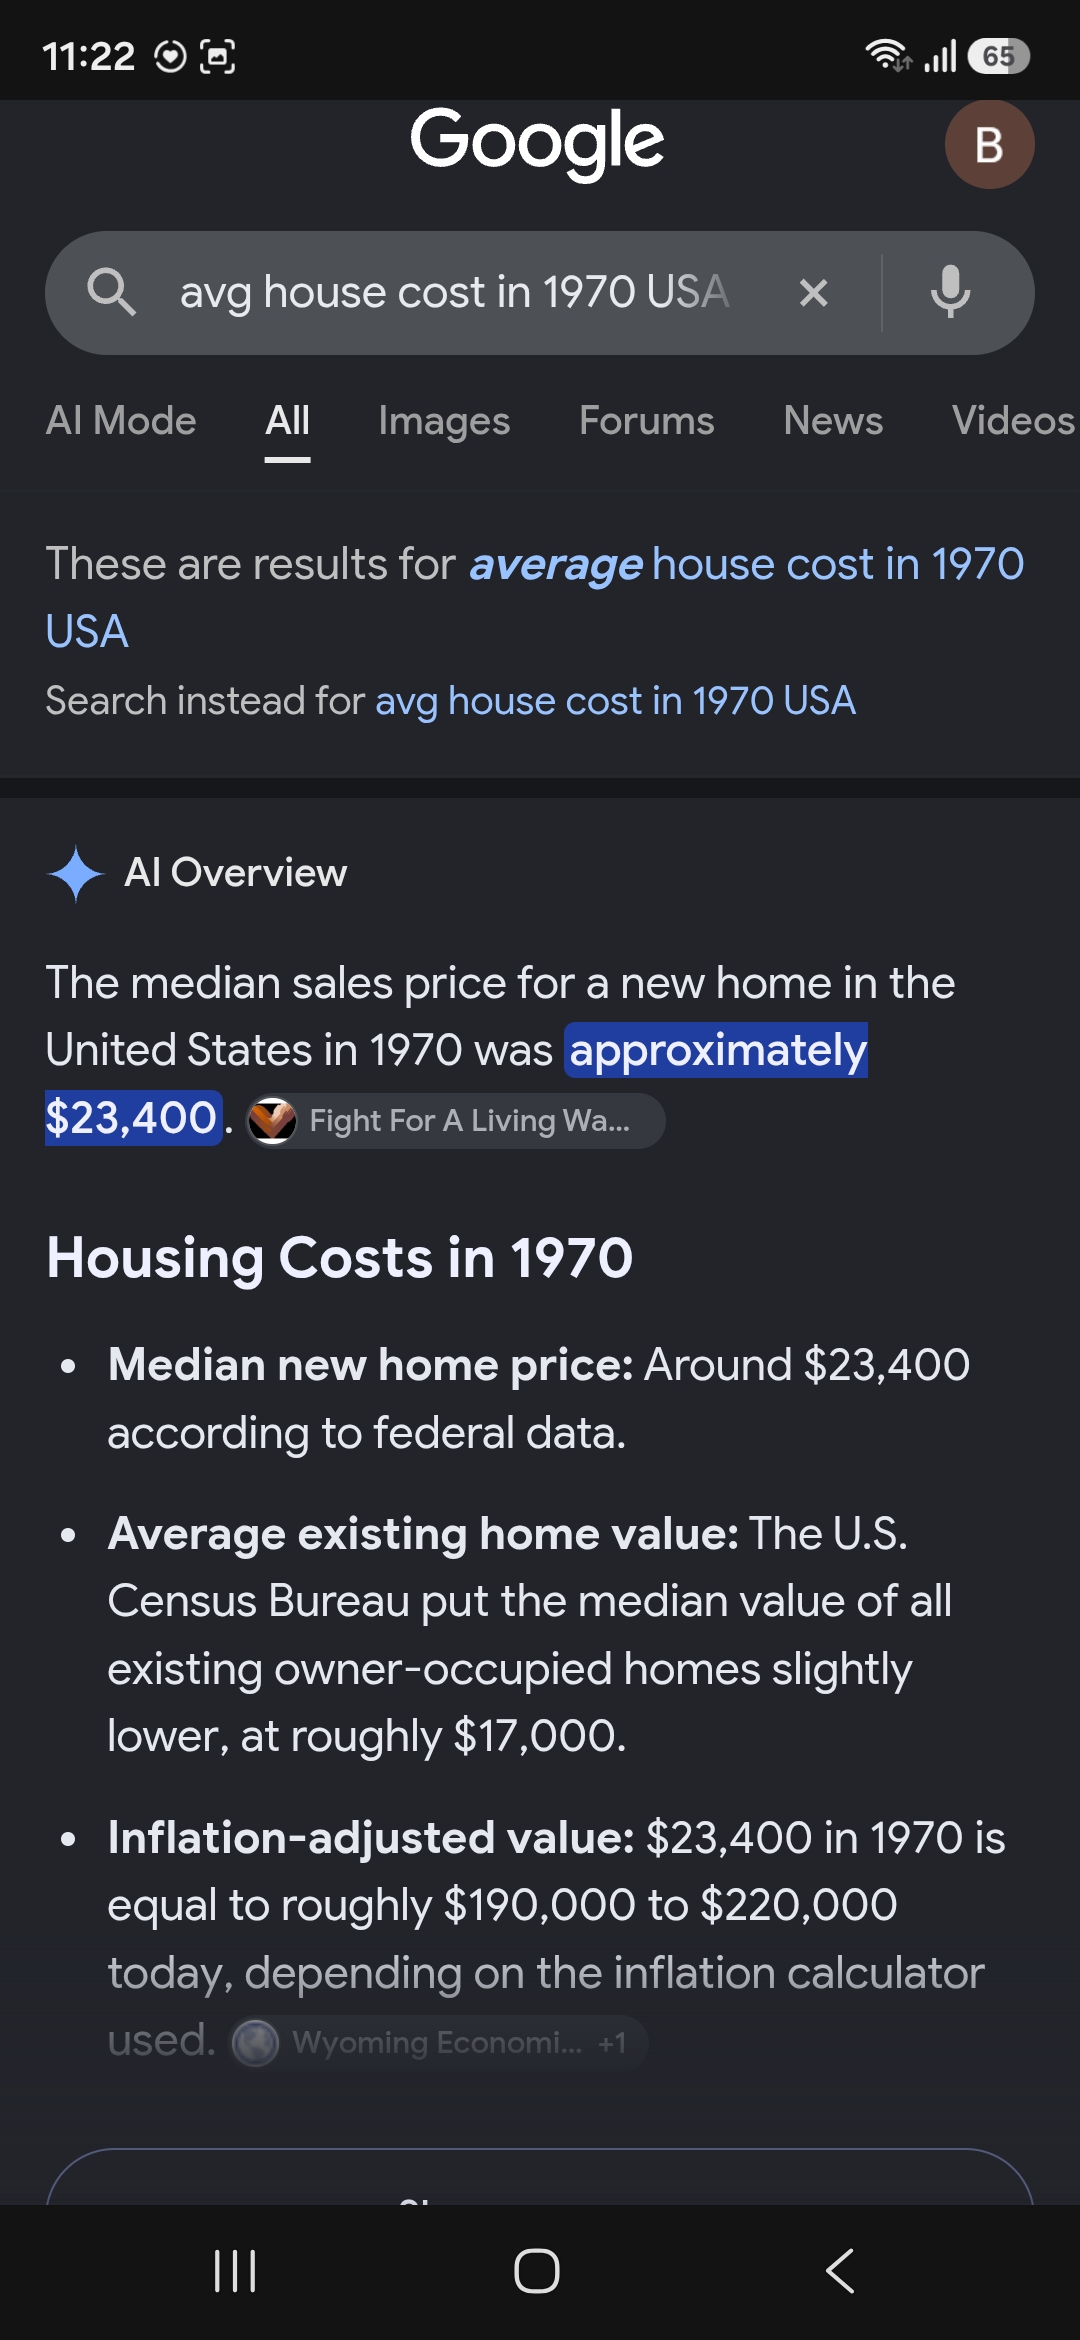This screenshot has height=2340, width=1080.
Task: Tap the Android home button
Action: (x=537, y=2271)
